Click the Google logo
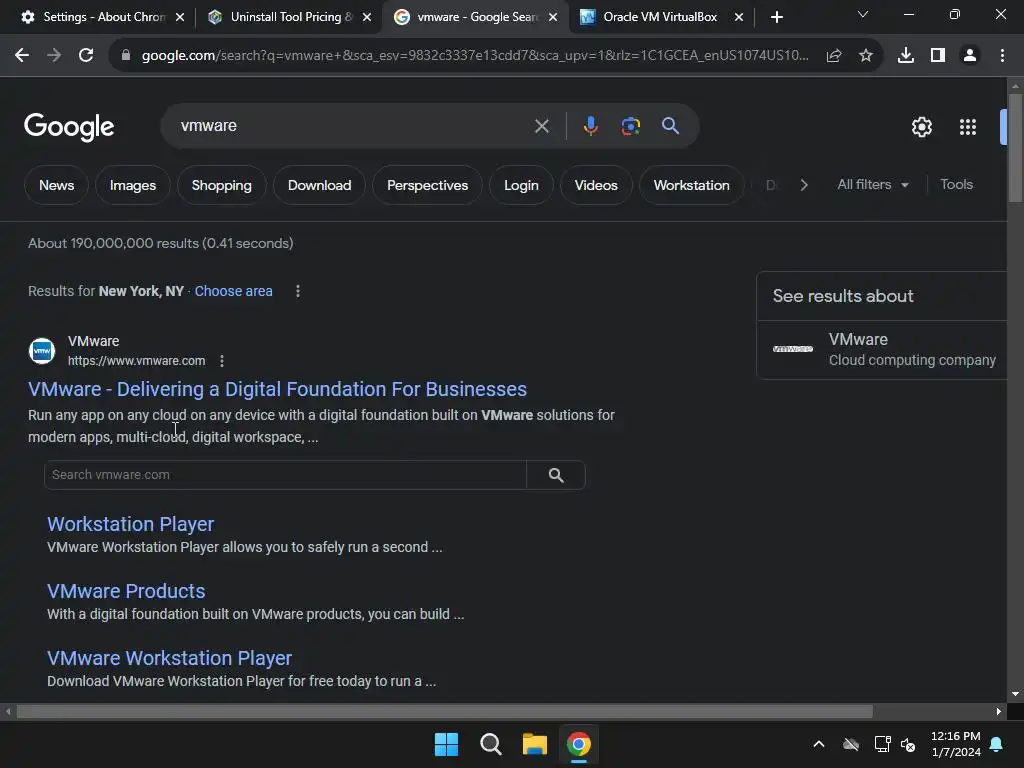 [69, 127]
